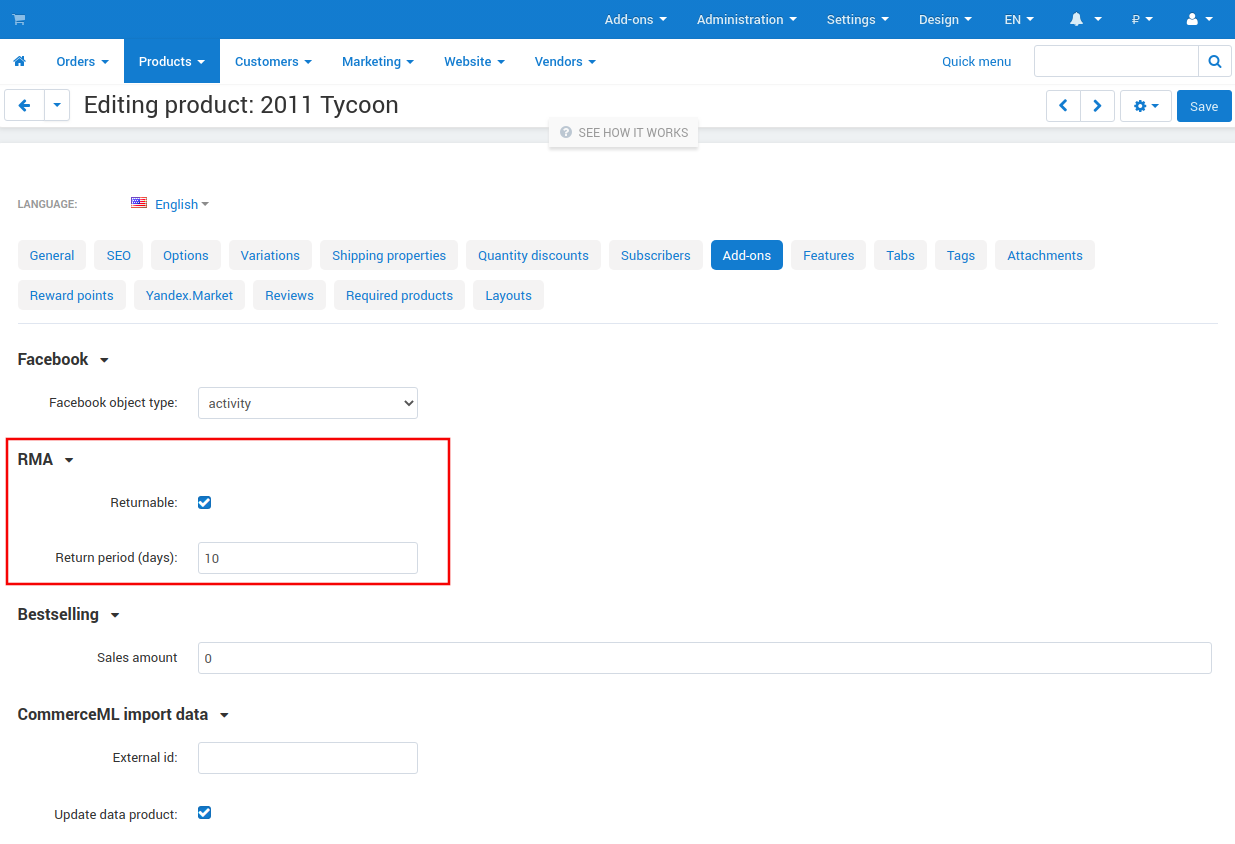Go back using the left arrow button
The image size is (1235, 844).
[24, 105]
